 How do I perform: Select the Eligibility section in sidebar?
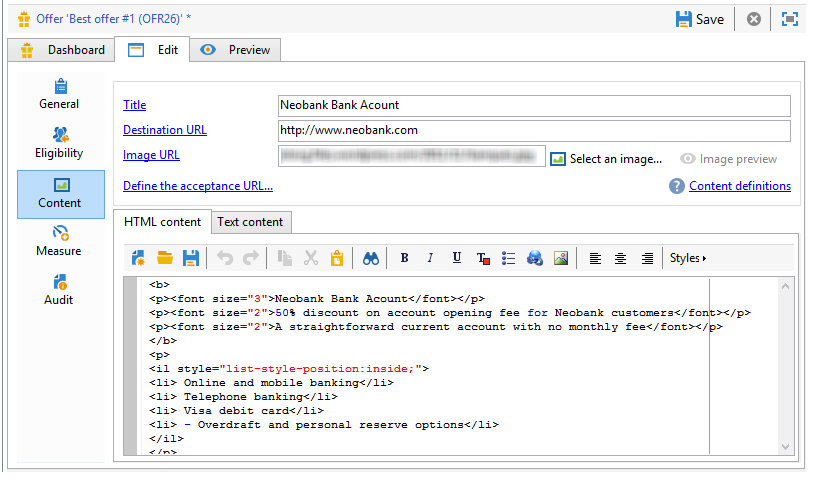click(59, 143)
